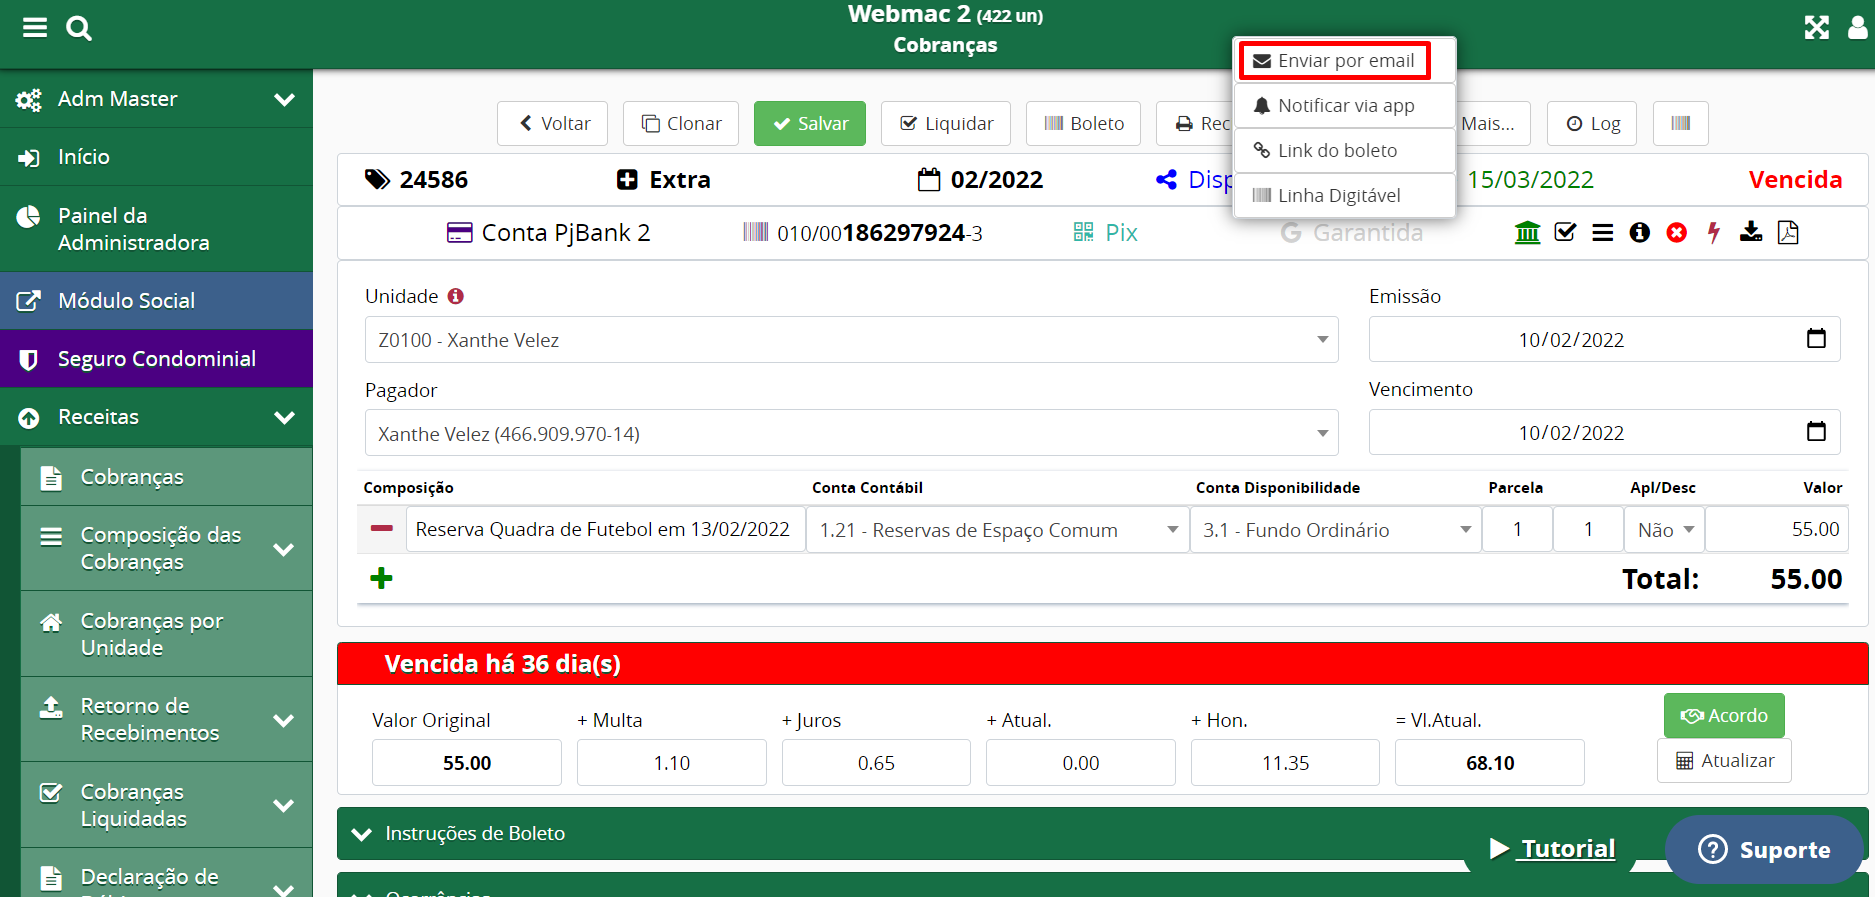Remove composition row with red minus
Image resolution: width=1875 pixels, height=897 pixels.
click(381, 528)
